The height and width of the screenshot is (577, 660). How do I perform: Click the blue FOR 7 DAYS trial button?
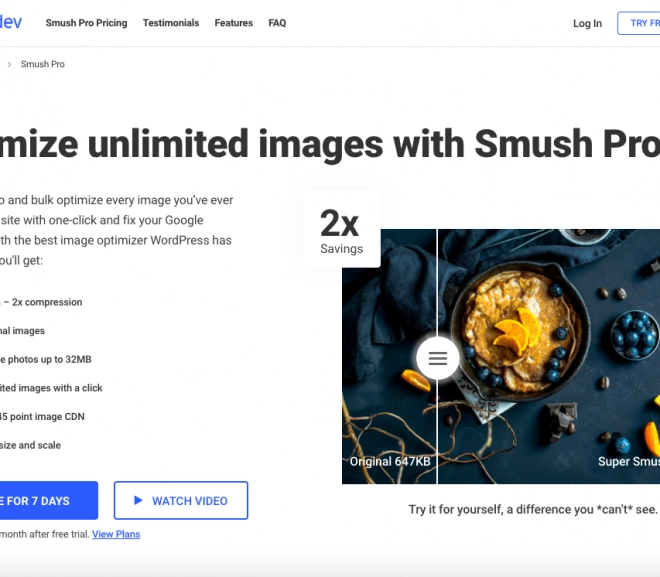(x=49, y=500)
